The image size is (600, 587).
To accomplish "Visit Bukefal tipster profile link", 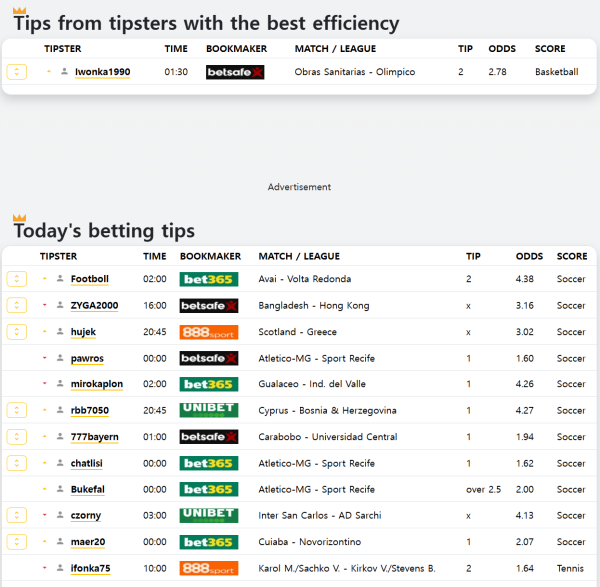I will click(87, 490).
